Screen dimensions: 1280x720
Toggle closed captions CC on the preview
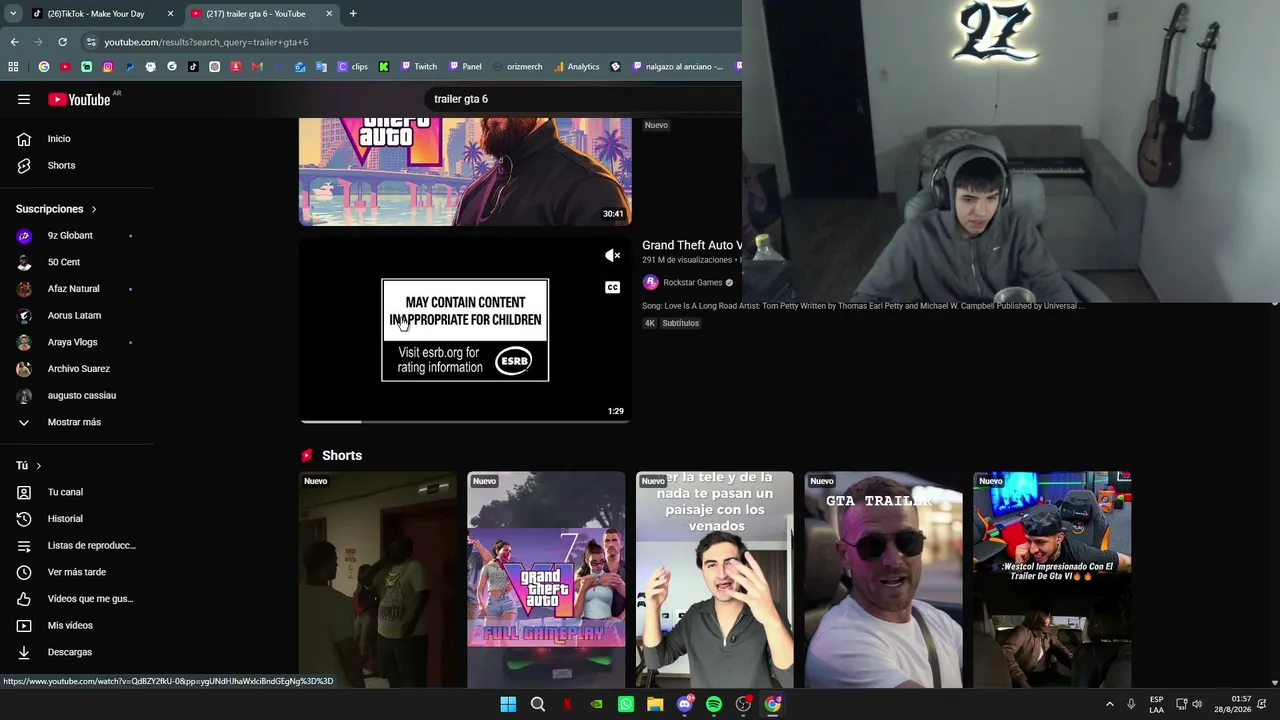click(x=613, y=288)
